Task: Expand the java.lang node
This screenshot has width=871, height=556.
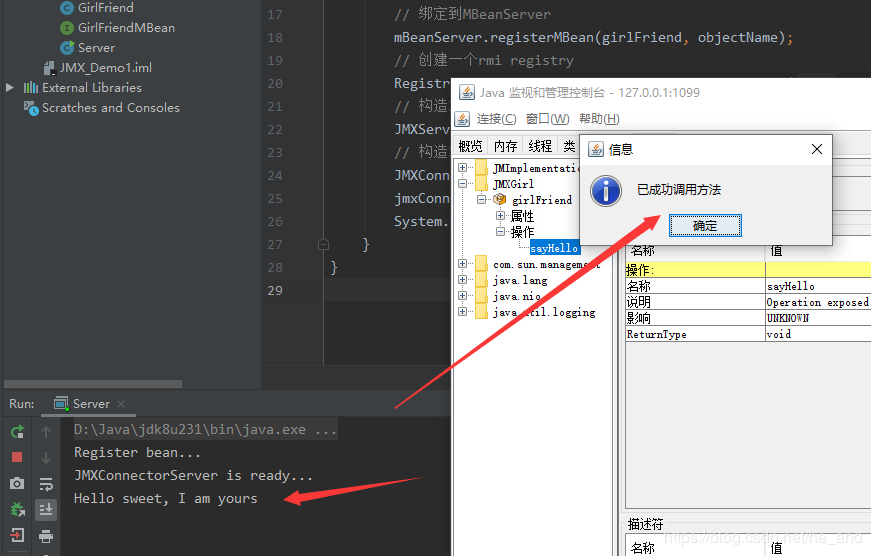Action: pos(462,279)
